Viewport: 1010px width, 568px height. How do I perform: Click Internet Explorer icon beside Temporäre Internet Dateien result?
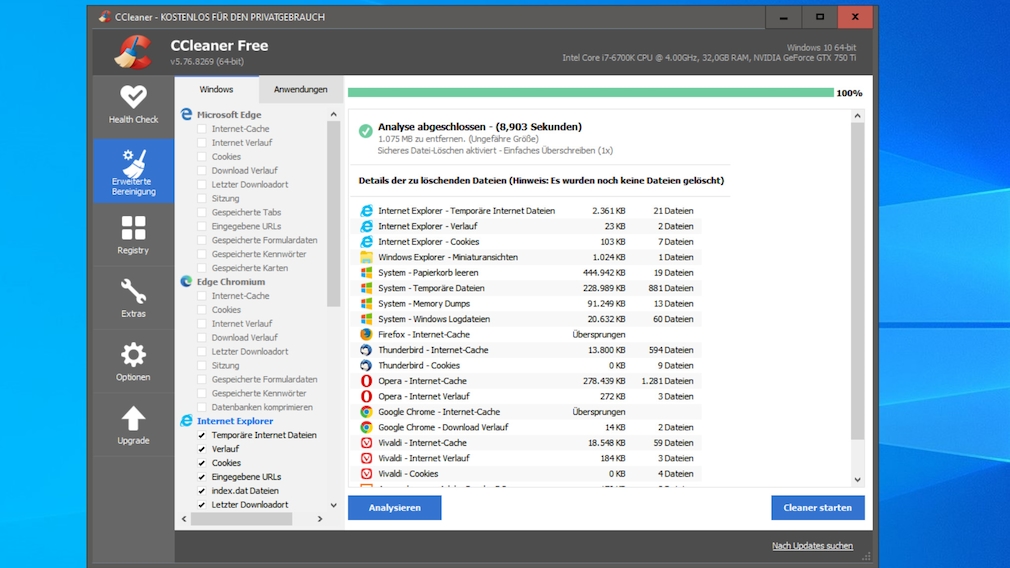click(x=366, y=211)
